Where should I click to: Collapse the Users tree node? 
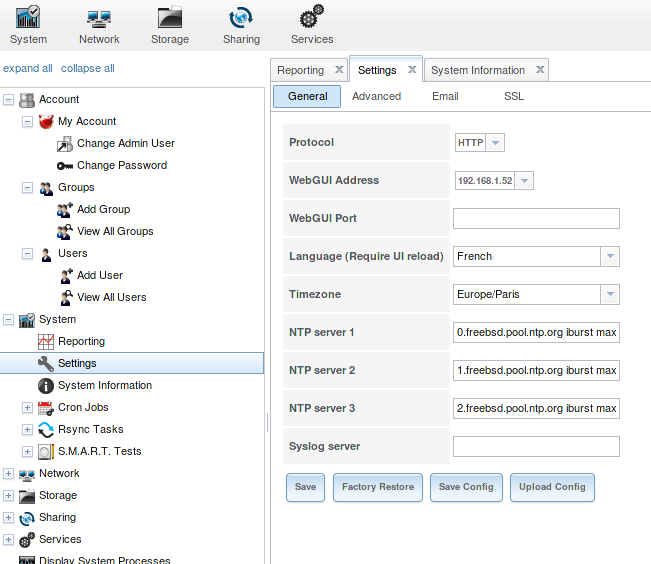[27, 254]
